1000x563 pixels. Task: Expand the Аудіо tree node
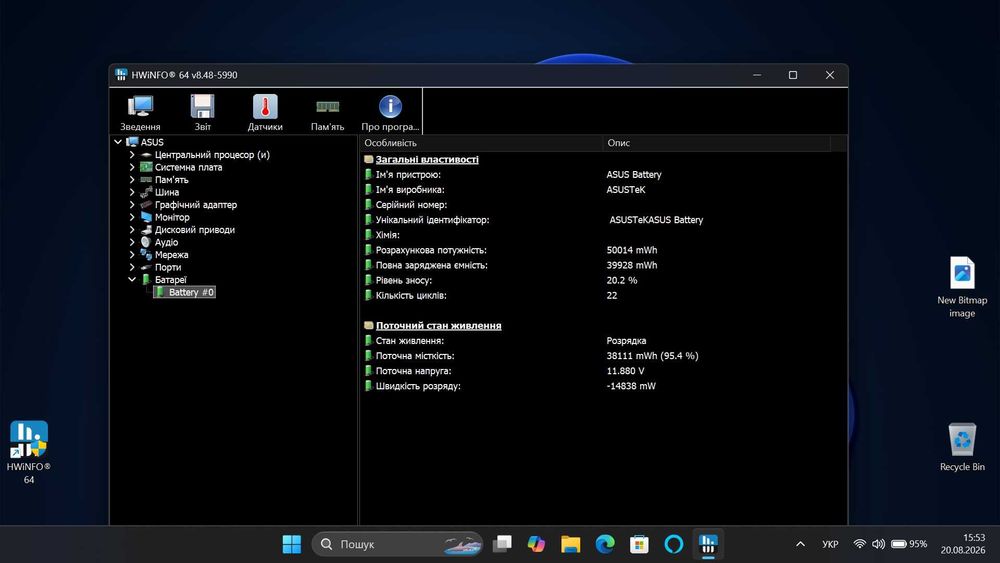click(132, 242)
